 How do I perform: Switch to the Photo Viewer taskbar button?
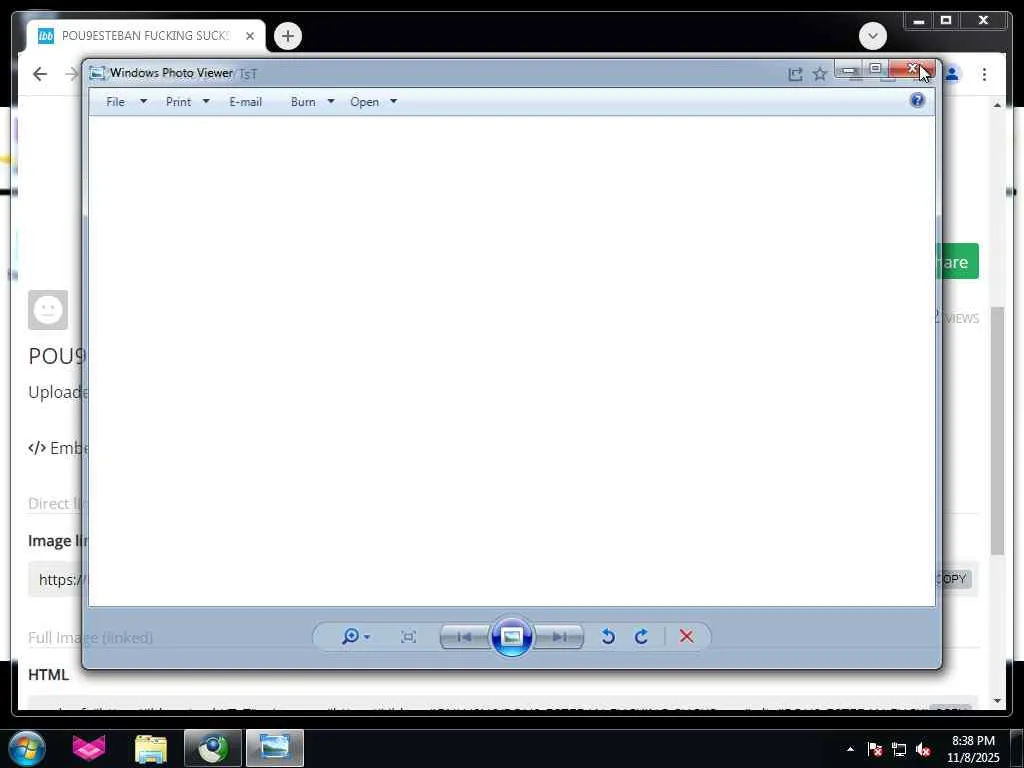click(x=275, y=748)
